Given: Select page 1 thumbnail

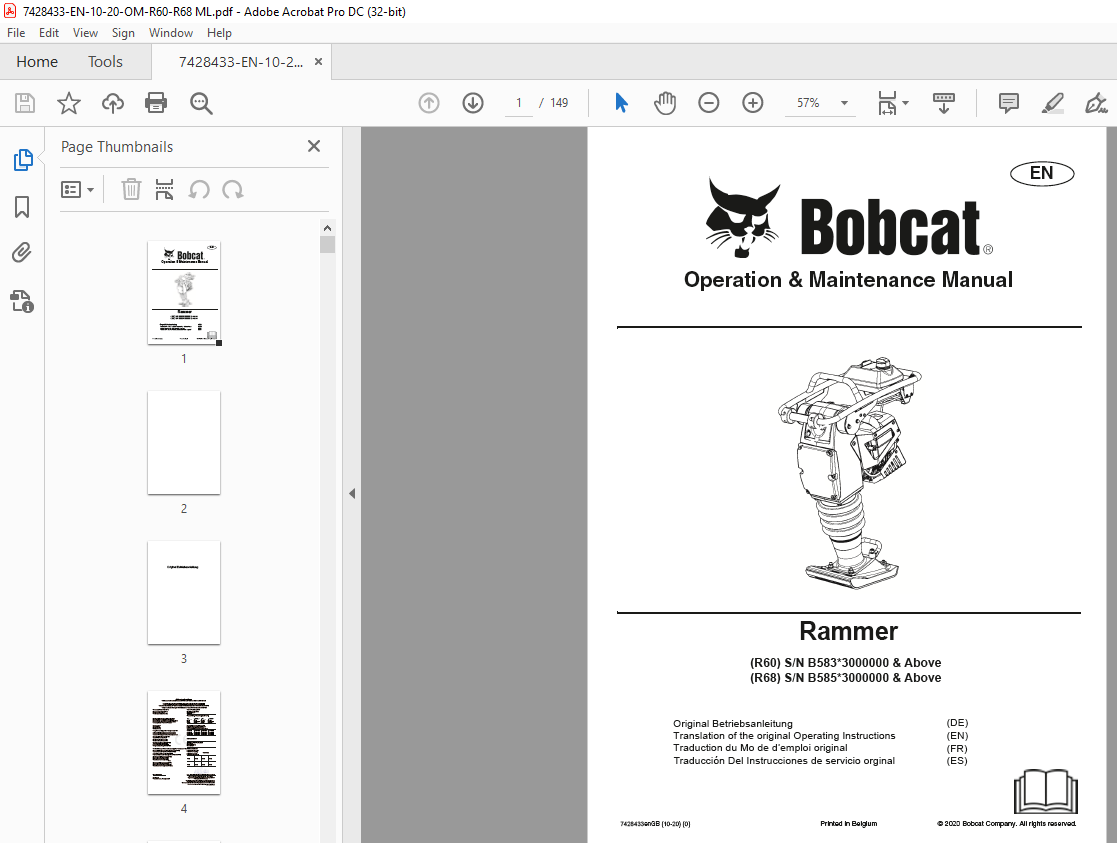Looking at the screenshot, I should pos(184,293).
